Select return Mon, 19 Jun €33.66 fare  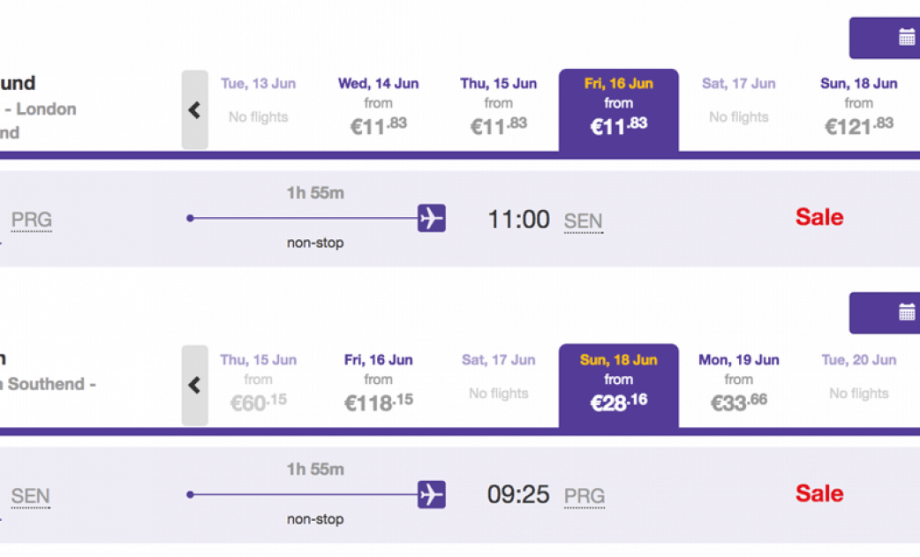click(x=738, y=386)
